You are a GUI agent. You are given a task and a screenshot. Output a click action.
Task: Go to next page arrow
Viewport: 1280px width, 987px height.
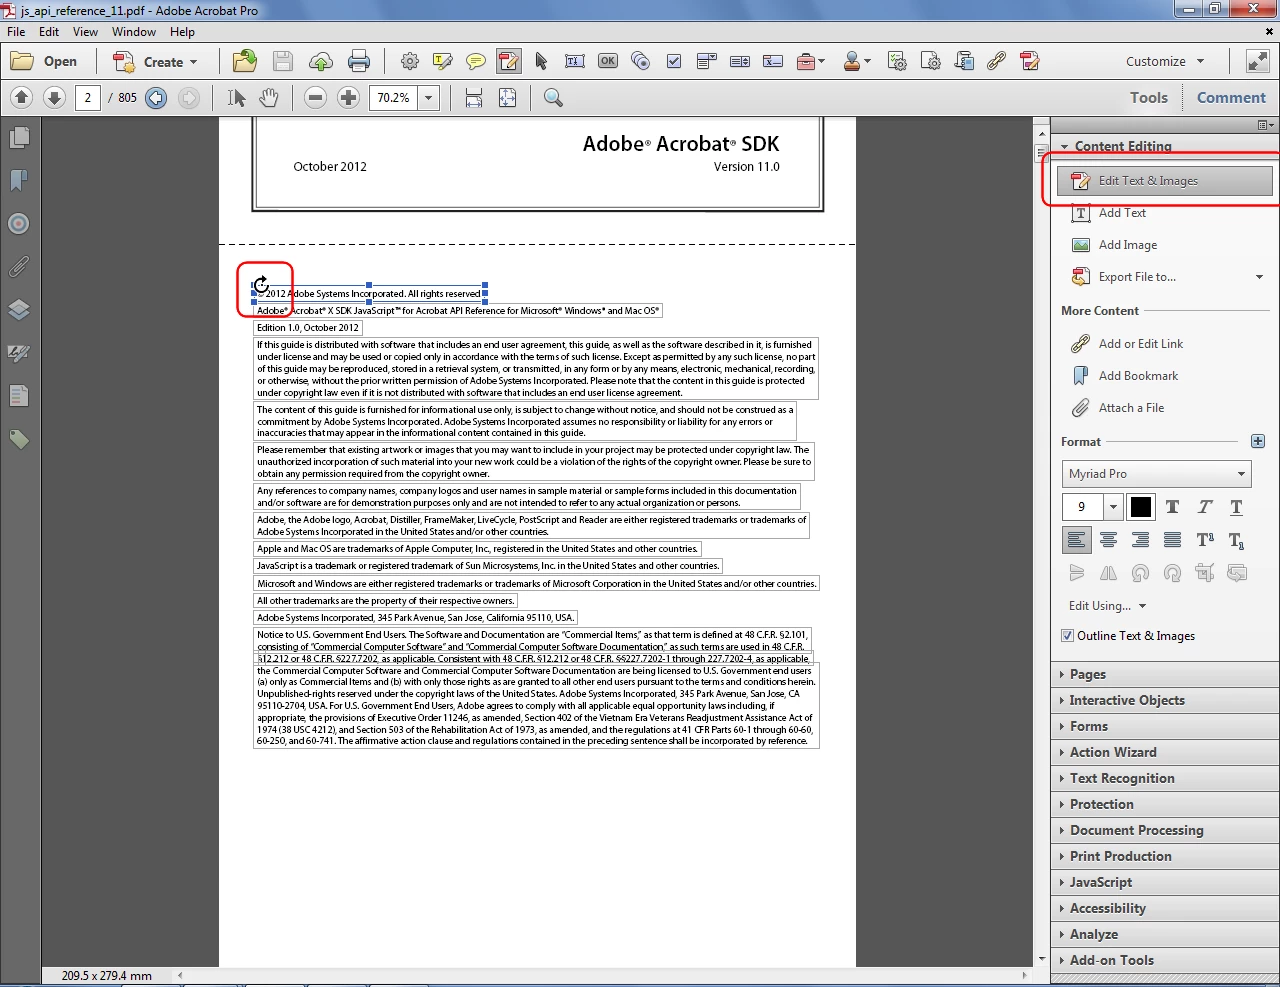coord(55,98)
